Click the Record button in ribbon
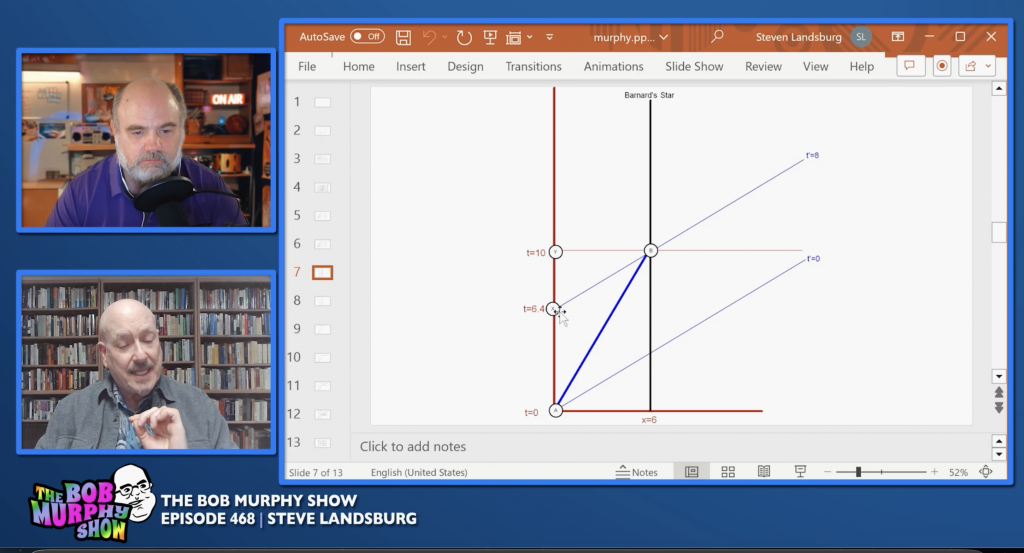The image size is (1024, 553). [942, 66]
